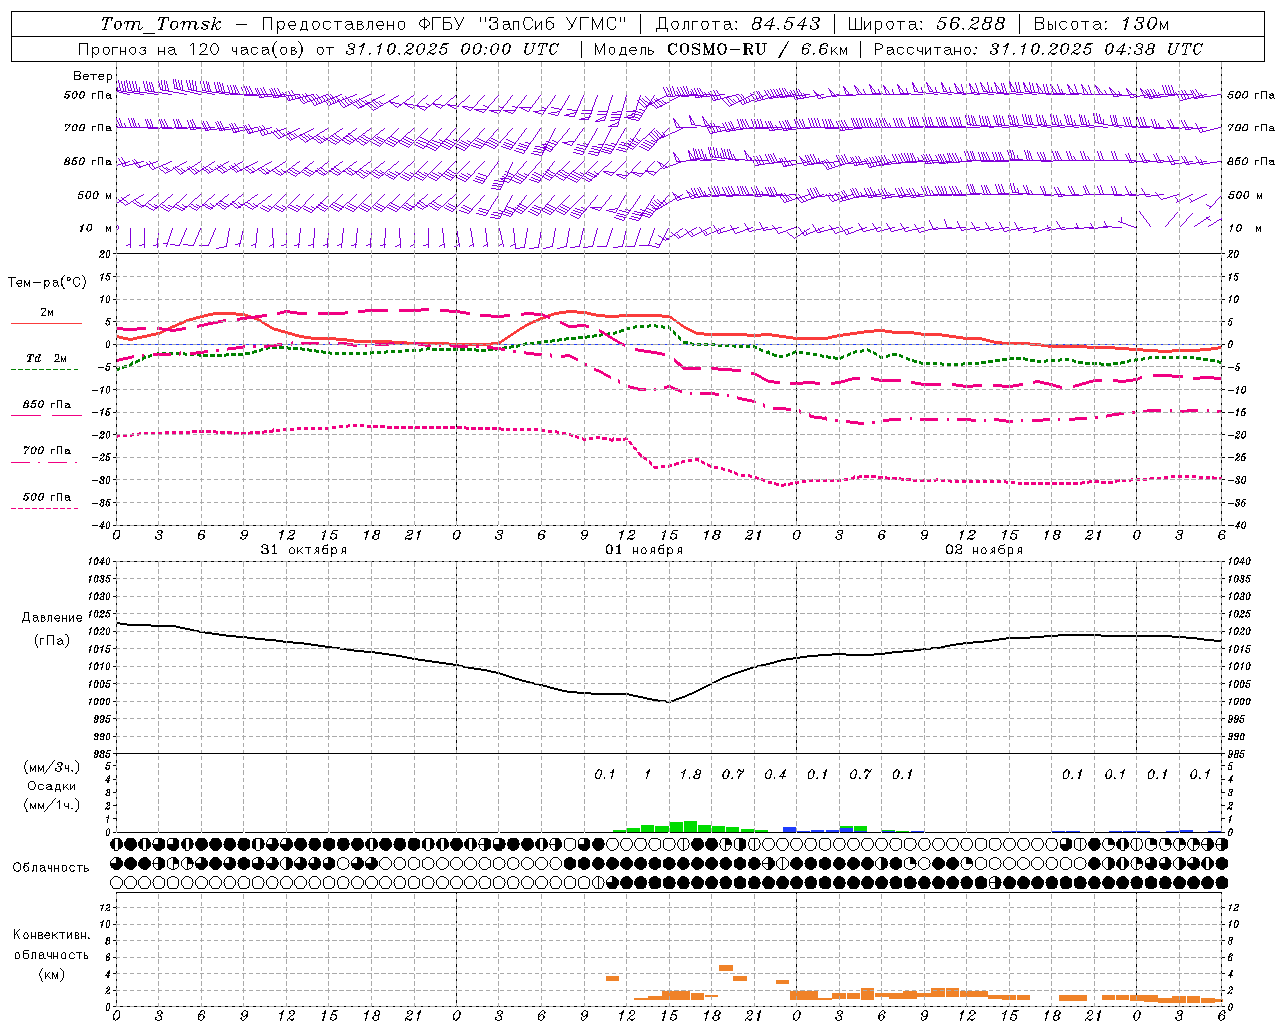The height and width of the screenshot is (1024, 1280).
Task: Select the 'Долгота: 84.543' header value
Action: pyautogui.click(x=738, y=24)
